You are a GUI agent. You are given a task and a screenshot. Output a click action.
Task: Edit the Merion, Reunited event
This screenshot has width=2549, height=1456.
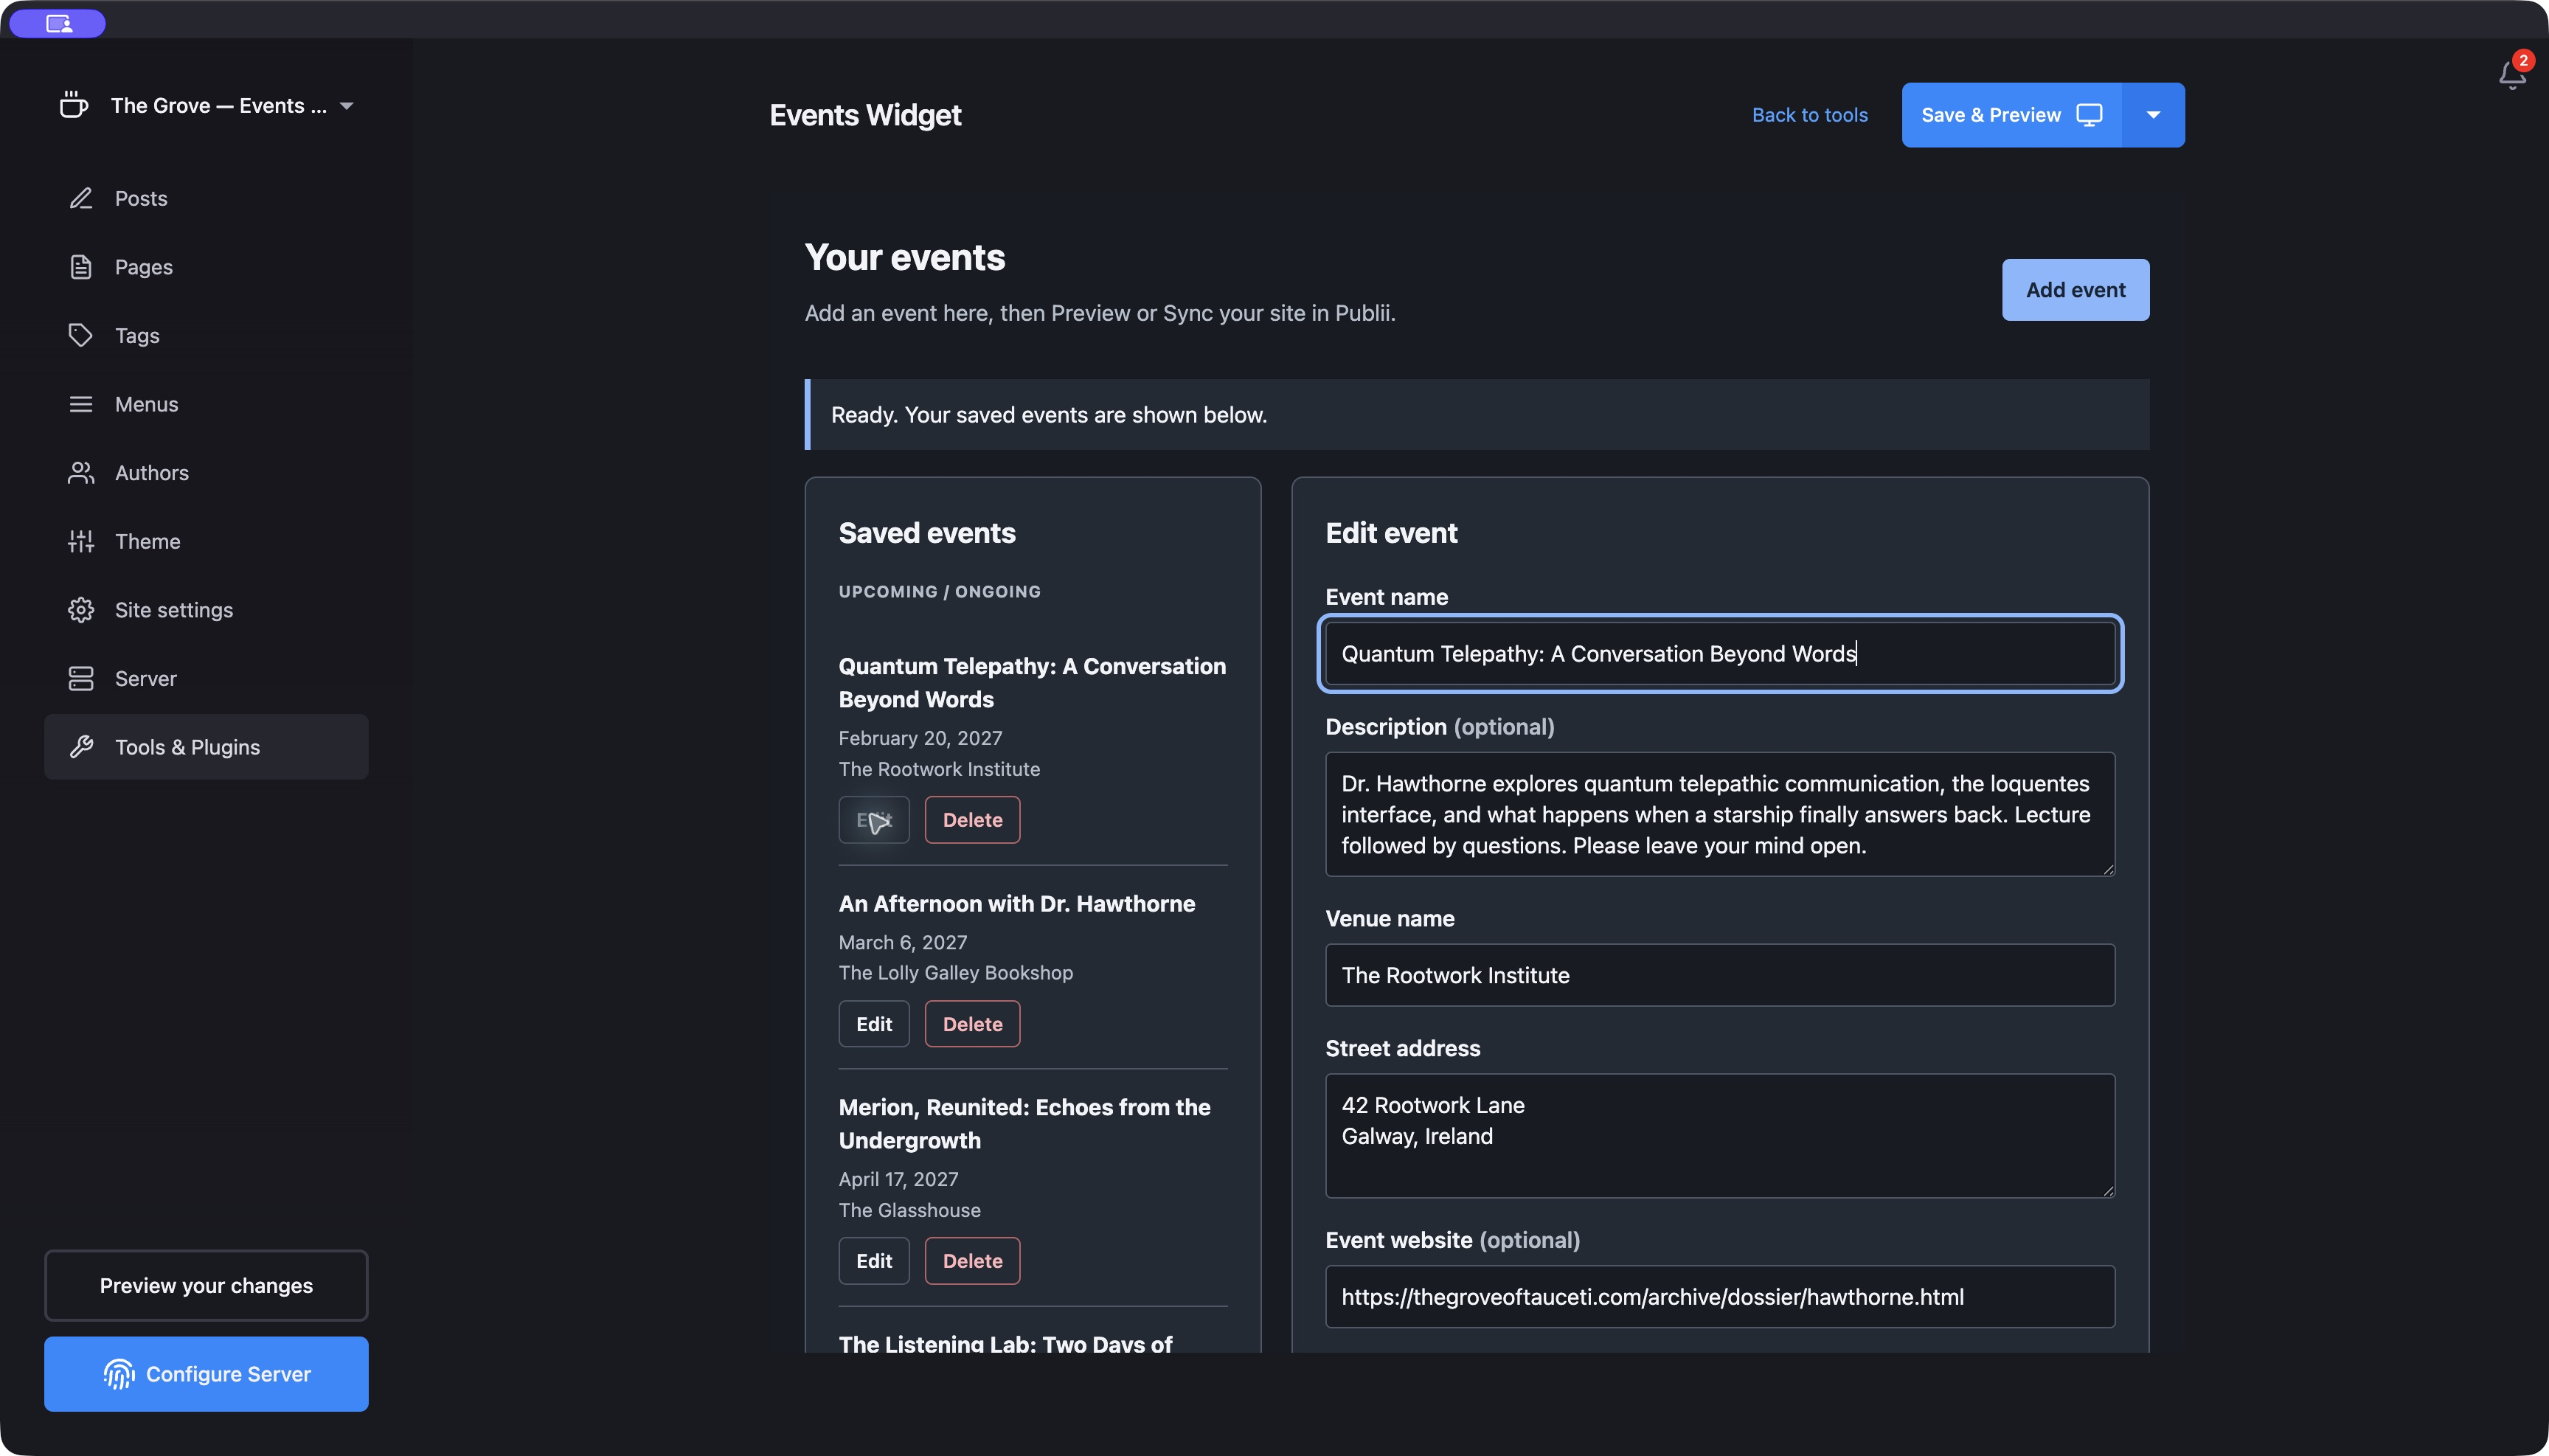[874, 1261]
